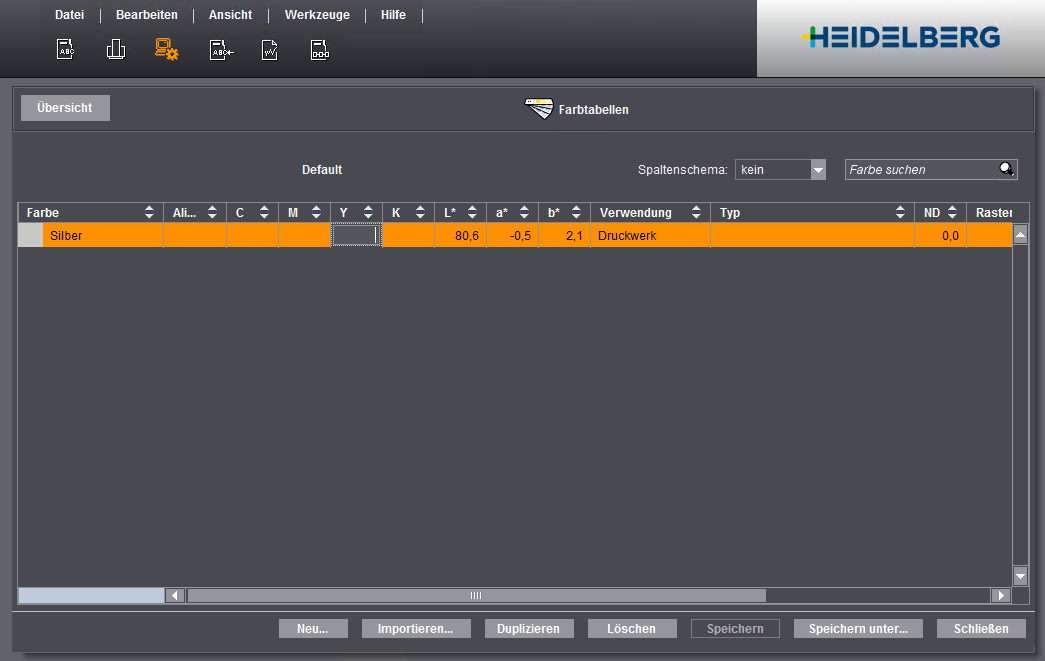Screen dimensions: 1045x661
Task: Open the Spaltenschema dropdown arrow
Action: click(818, 170)
